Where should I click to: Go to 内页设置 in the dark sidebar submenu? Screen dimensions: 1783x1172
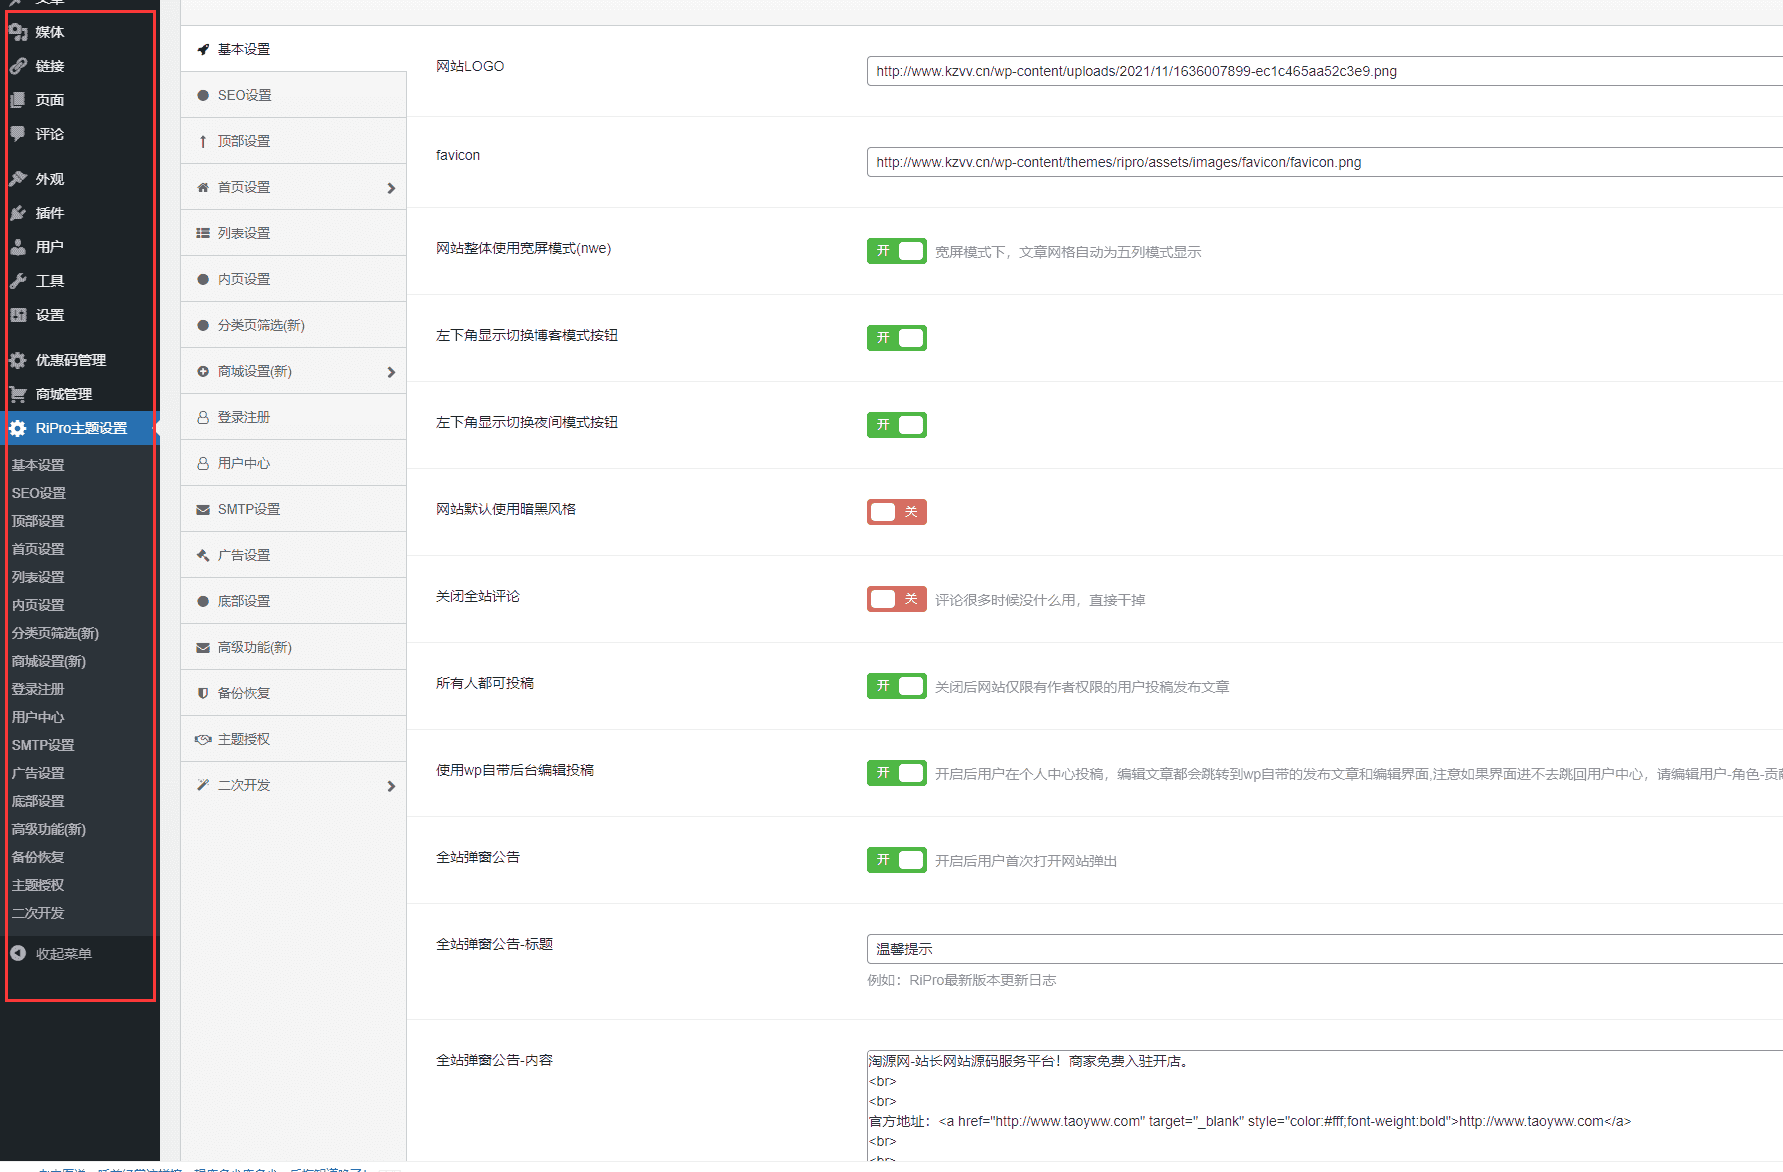click(x=38, y=605)
